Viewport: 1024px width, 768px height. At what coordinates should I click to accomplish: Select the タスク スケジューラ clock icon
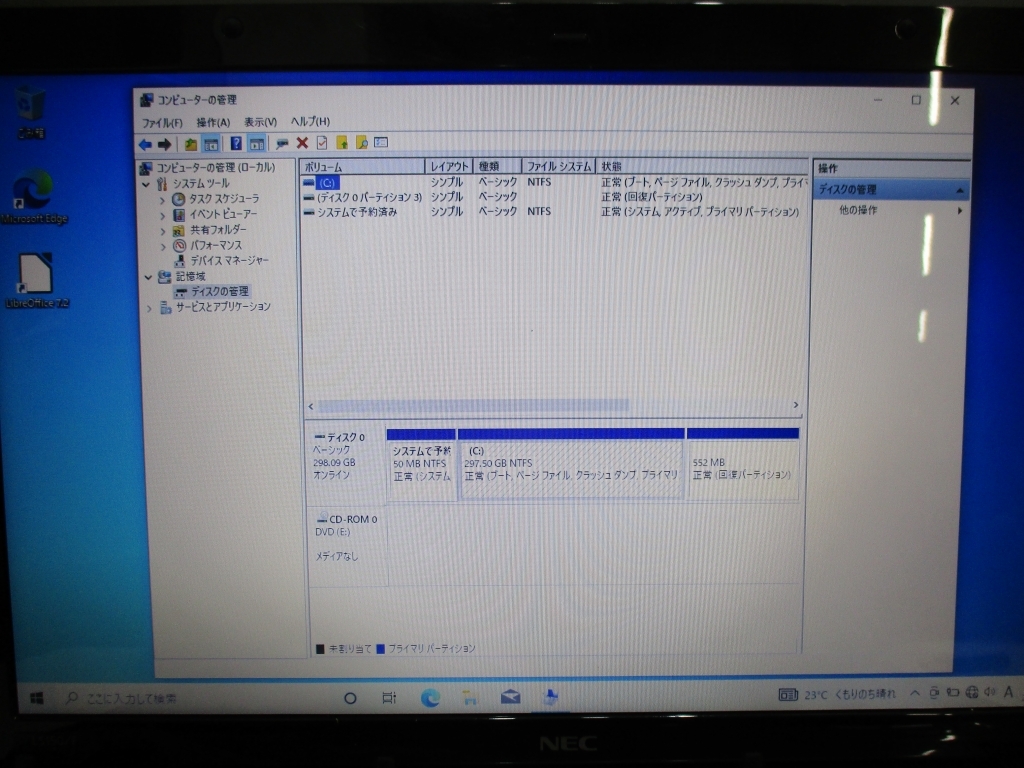coord(178,199)
